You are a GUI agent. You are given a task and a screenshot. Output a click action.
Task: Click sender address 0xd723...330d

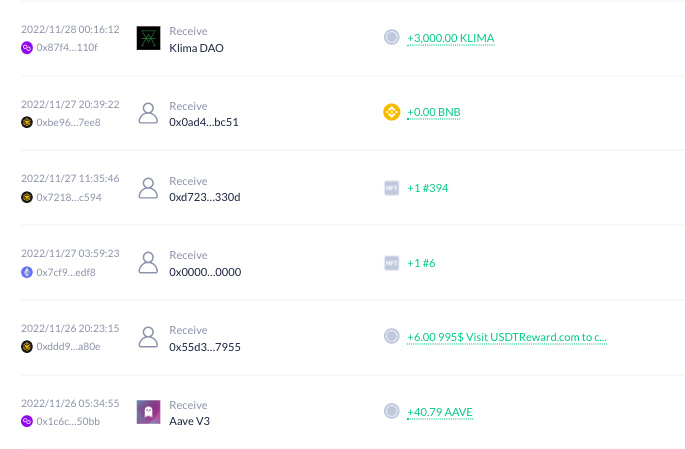coord(204,197)
